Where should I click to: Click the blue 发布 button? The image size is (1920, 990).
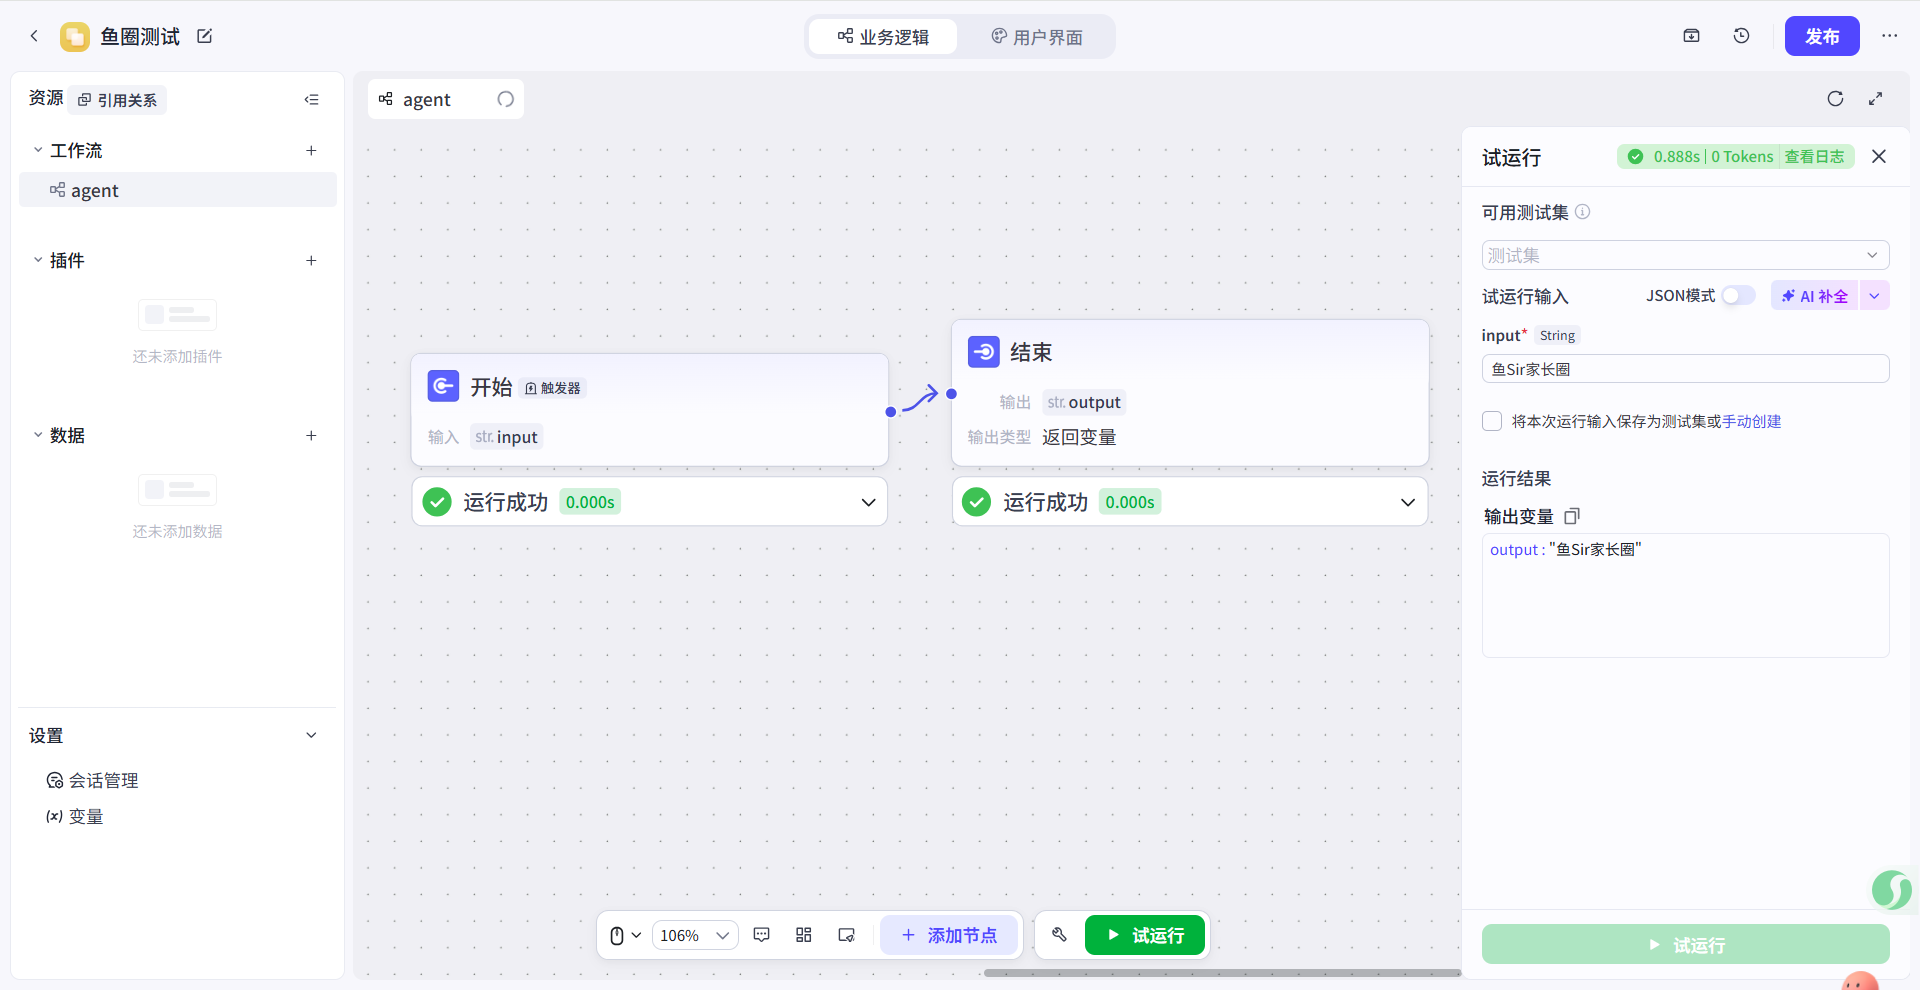point(1821,36)
